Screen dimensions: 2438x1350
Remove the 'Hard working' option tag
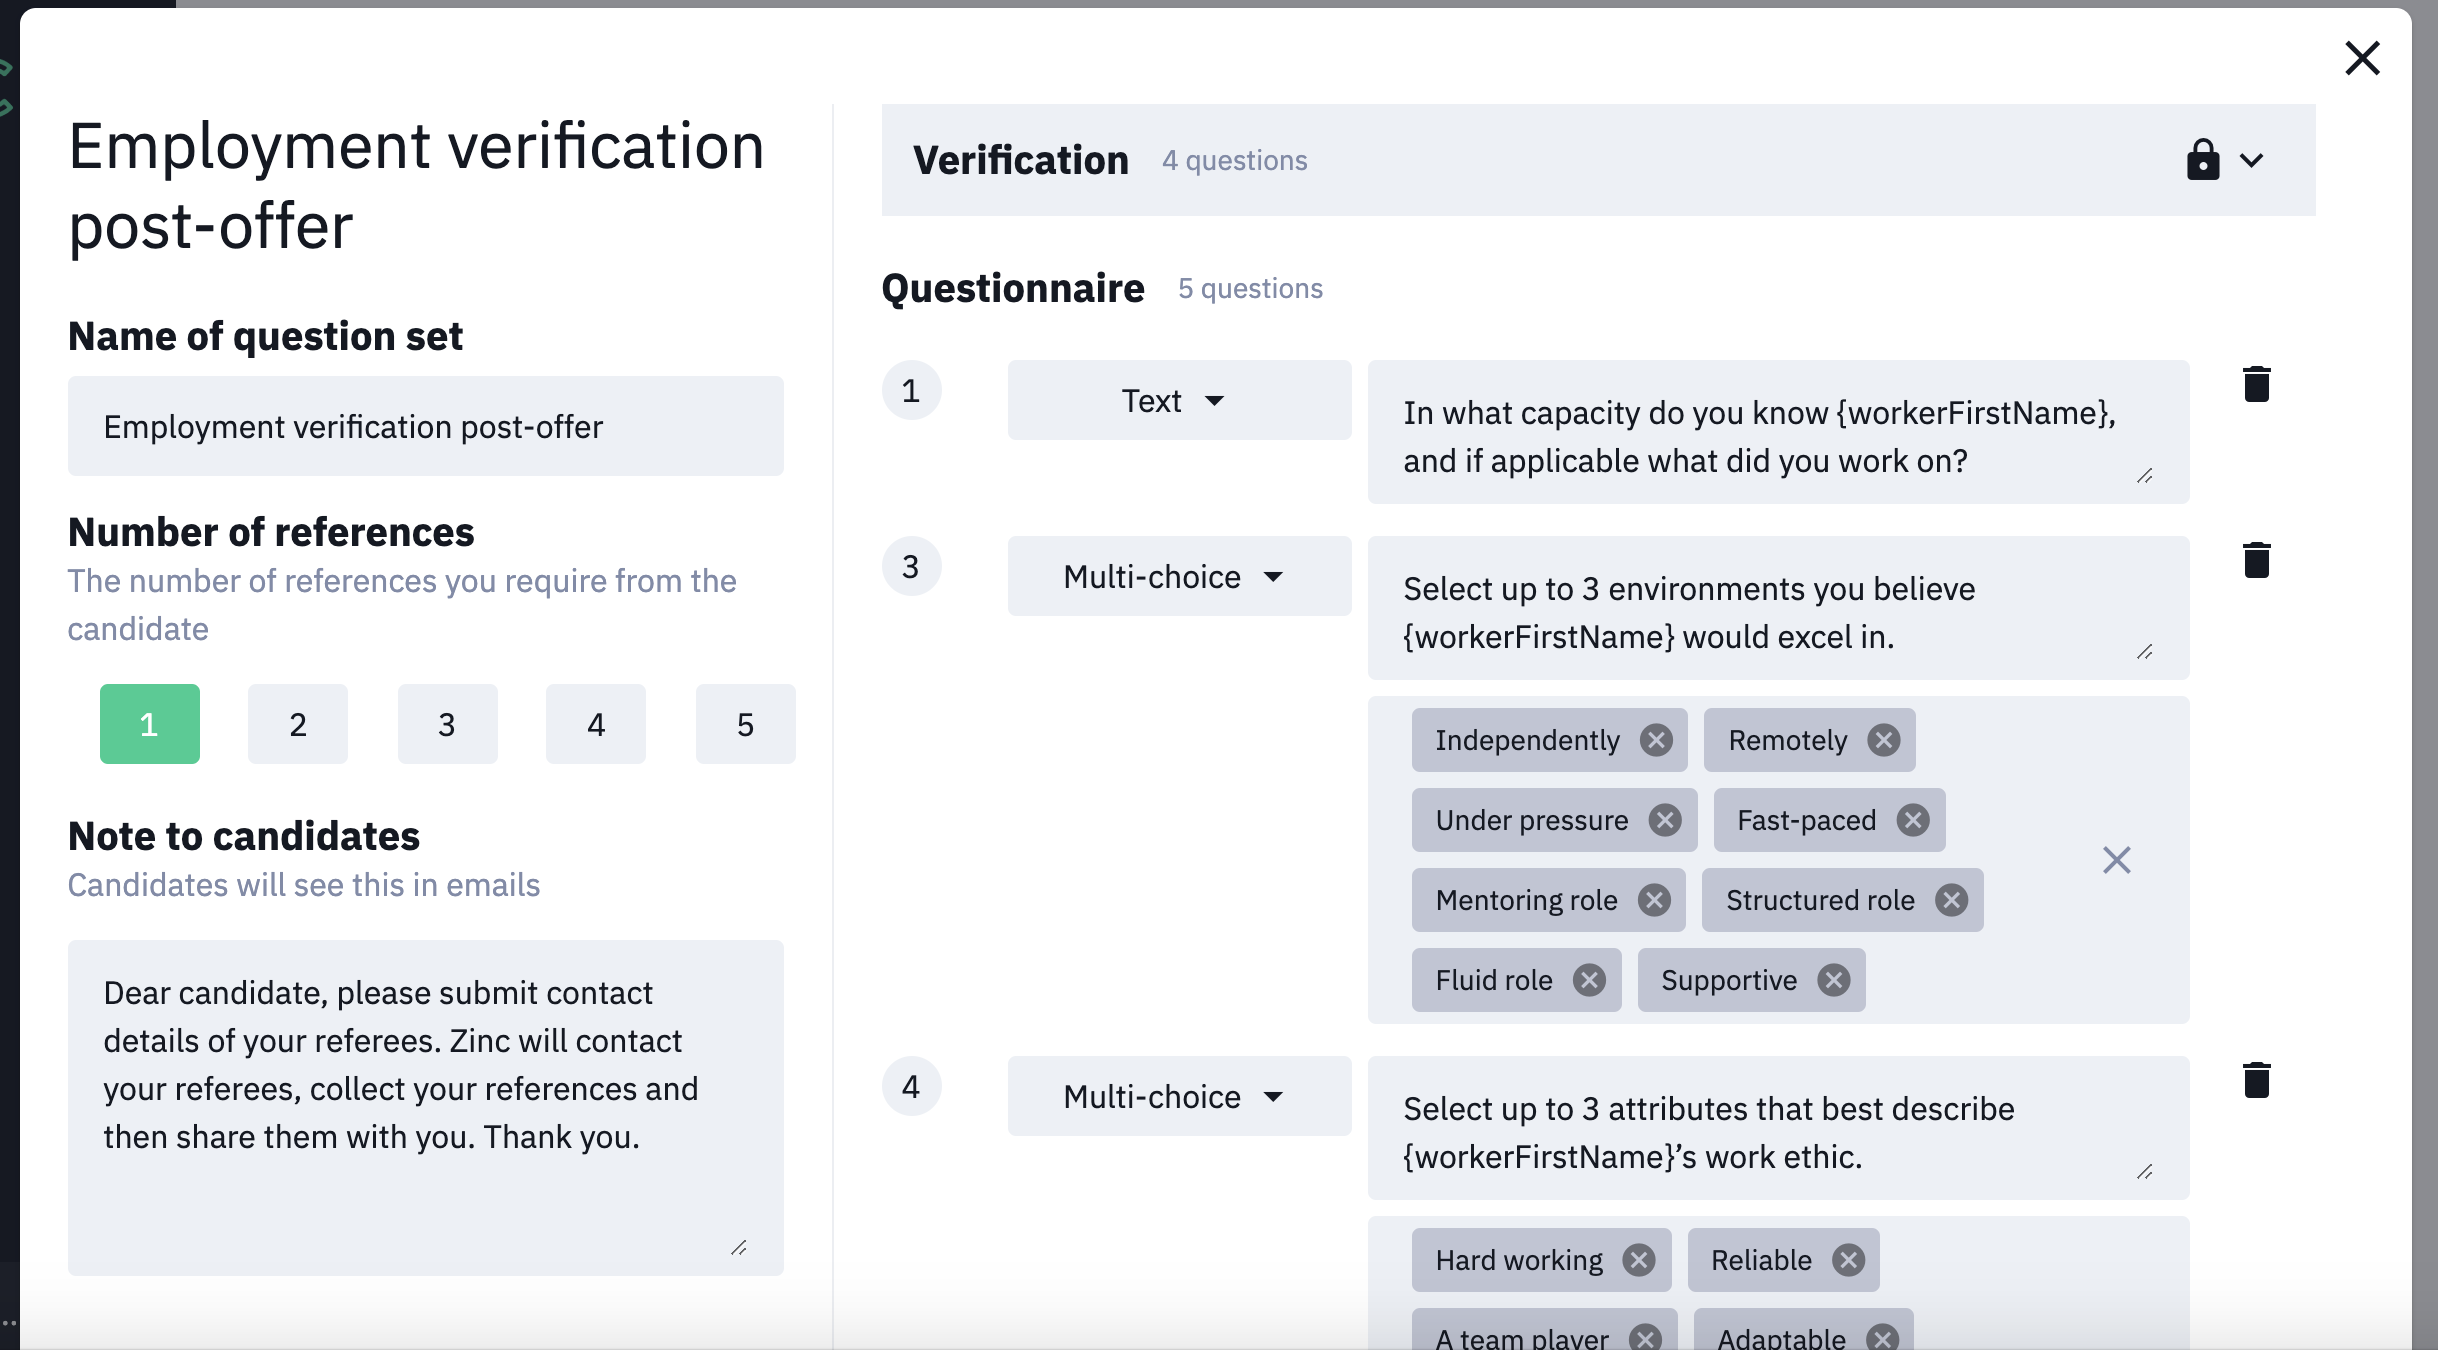[1639, 1260]
